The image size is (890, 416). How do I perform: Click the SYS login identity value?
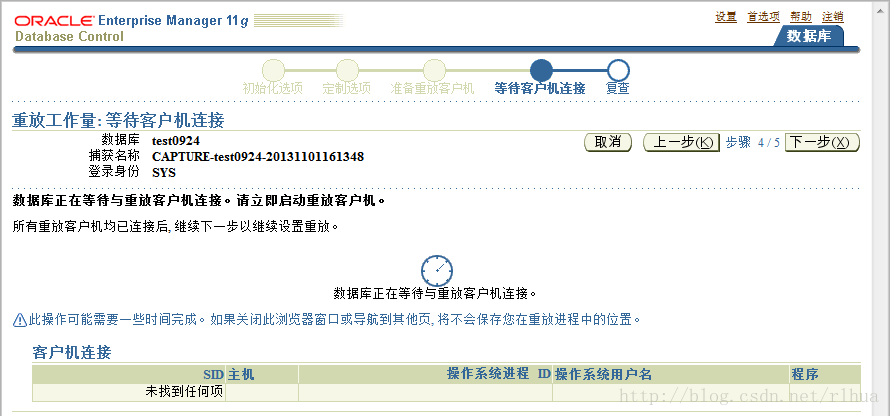(164, 173)
